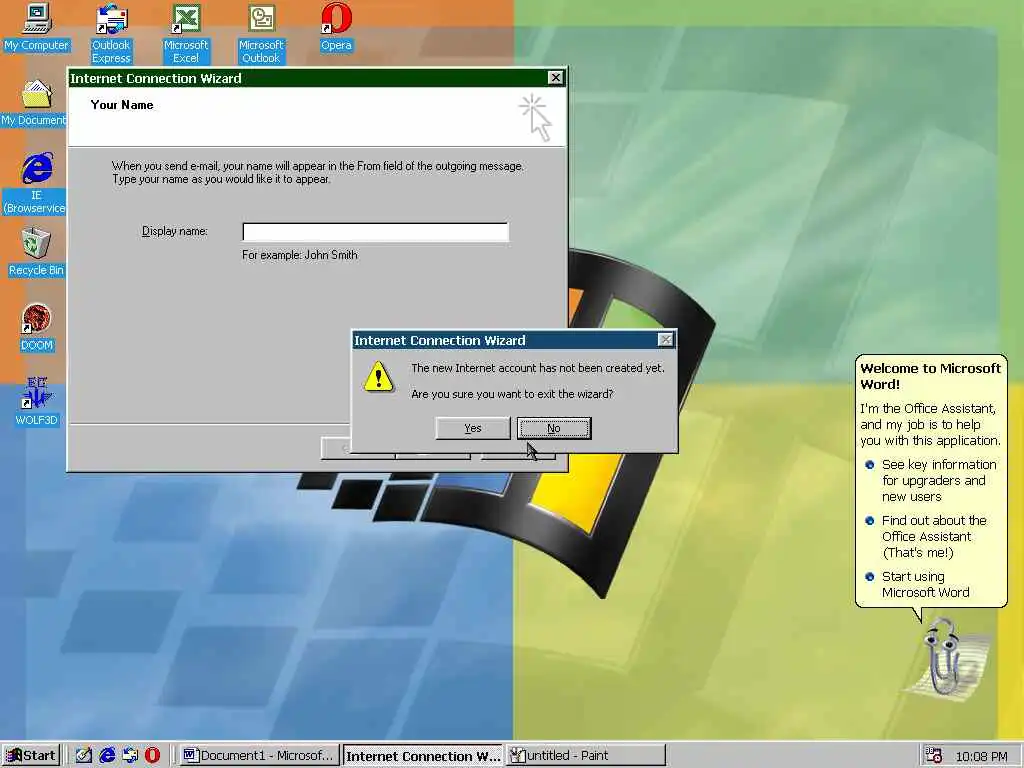
Task: Click the 10:08 PM taskbar clock
Action: [981, 756]
